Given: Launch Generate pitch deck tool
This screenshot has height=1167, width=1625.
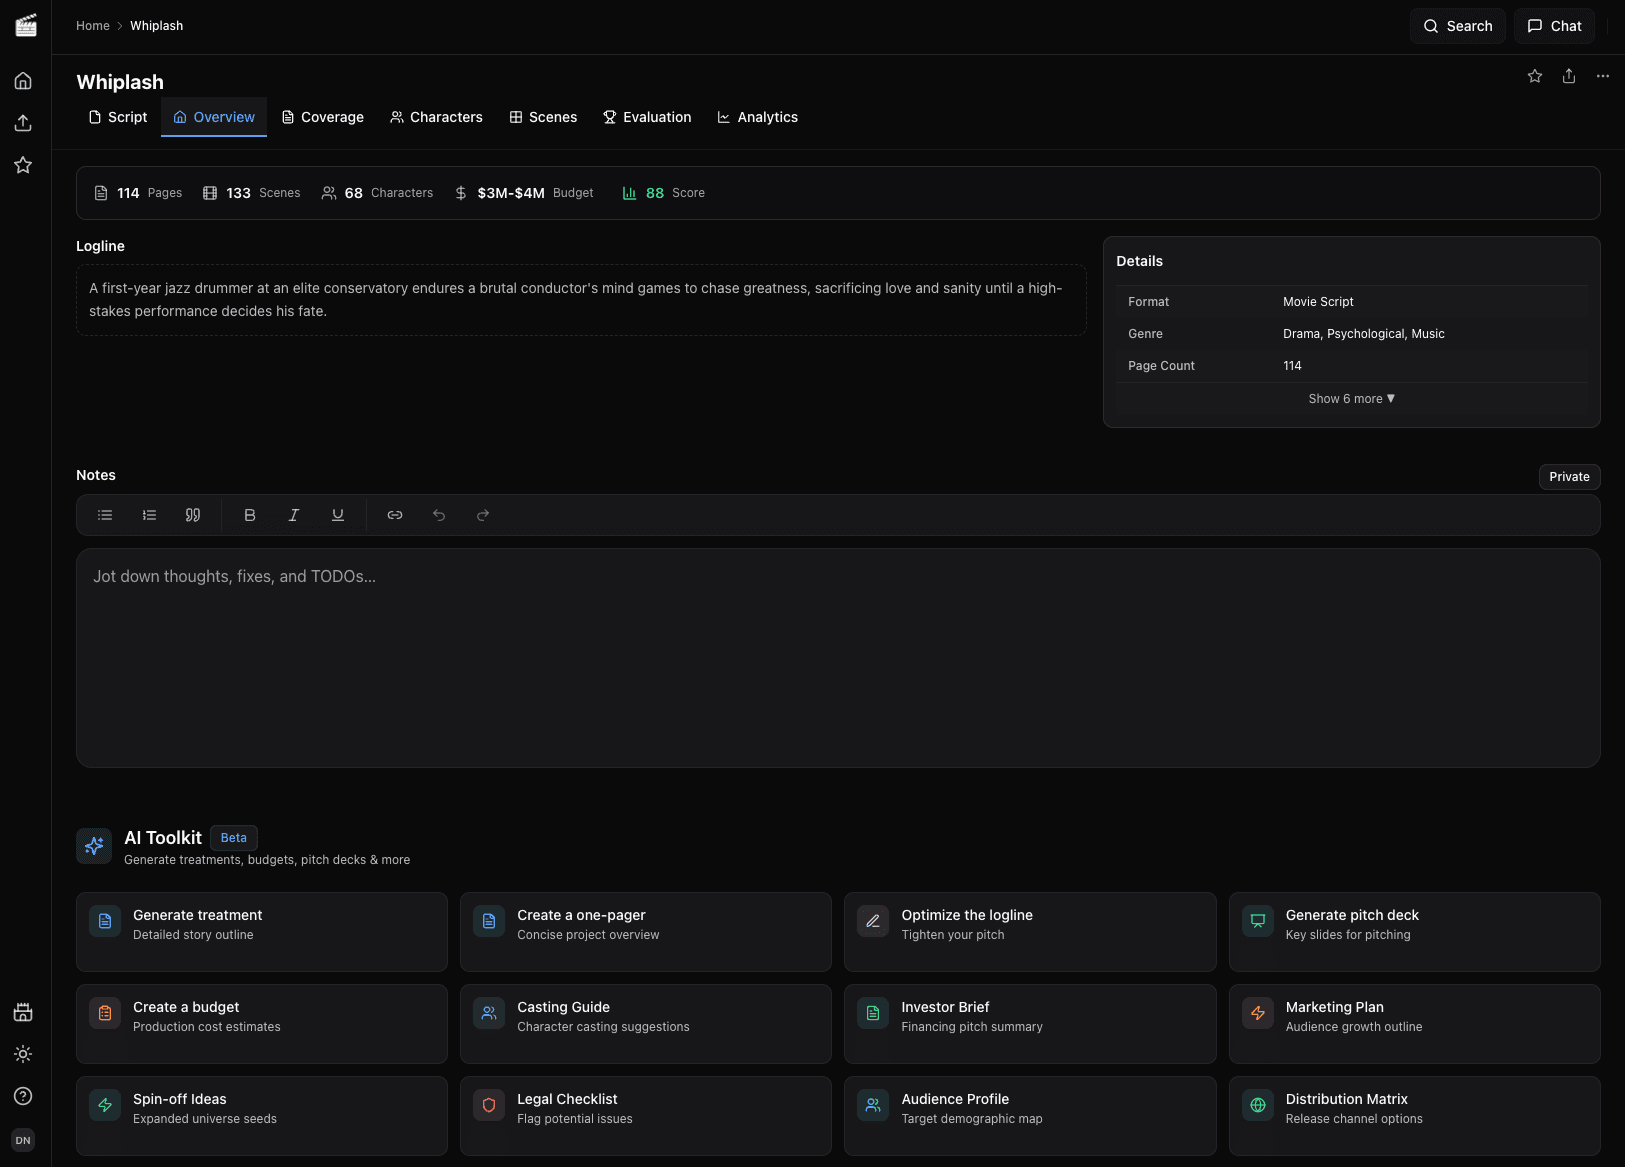Looking at the screenshot, I should (x=1413, y=931).
